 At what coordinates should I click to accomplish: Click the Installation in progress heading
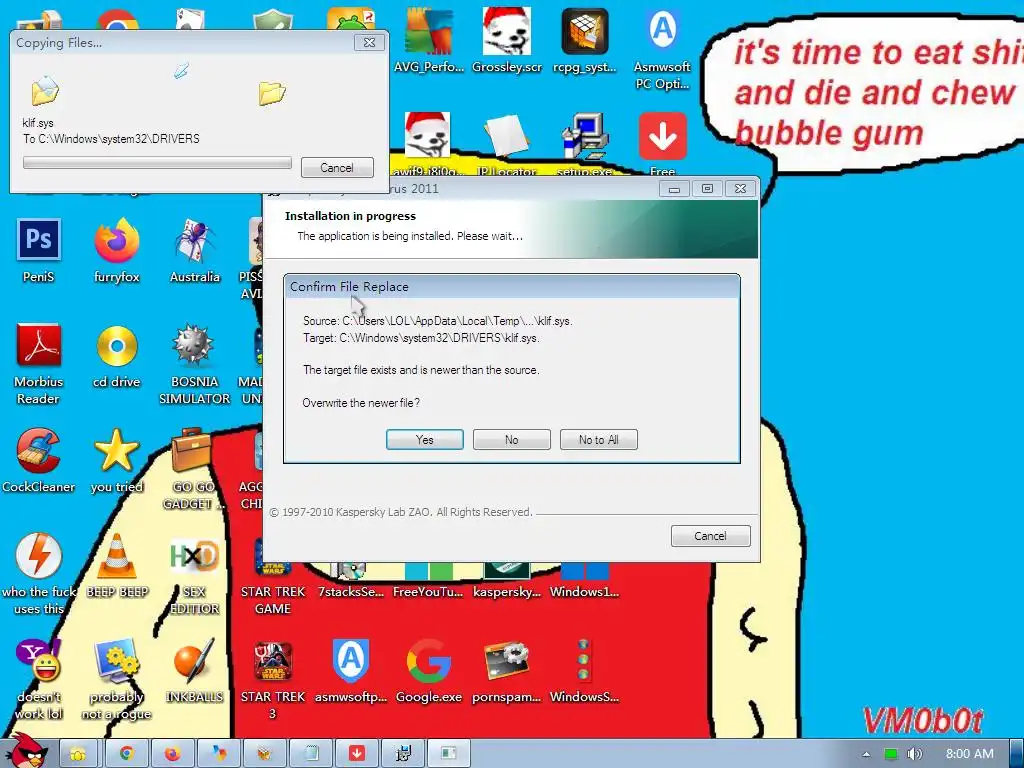[350, 216]
